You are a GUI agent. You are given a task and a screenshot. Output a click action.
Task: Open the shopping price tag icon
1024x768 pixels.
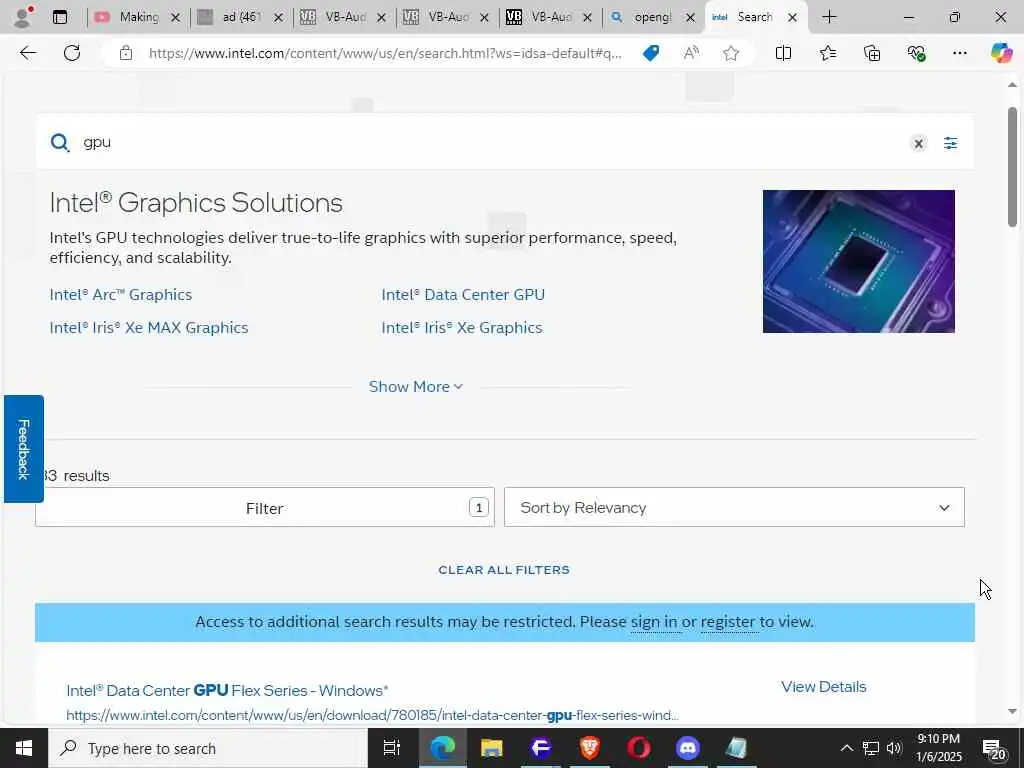[x=650, y=53]
